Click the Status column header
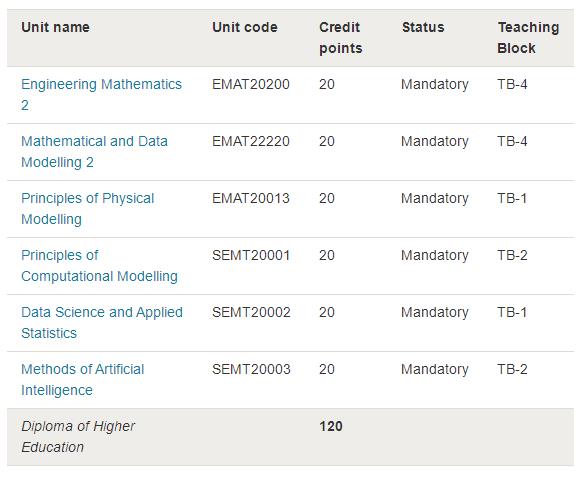The width and height of the screenshot is (586, 479). (423, 27)
